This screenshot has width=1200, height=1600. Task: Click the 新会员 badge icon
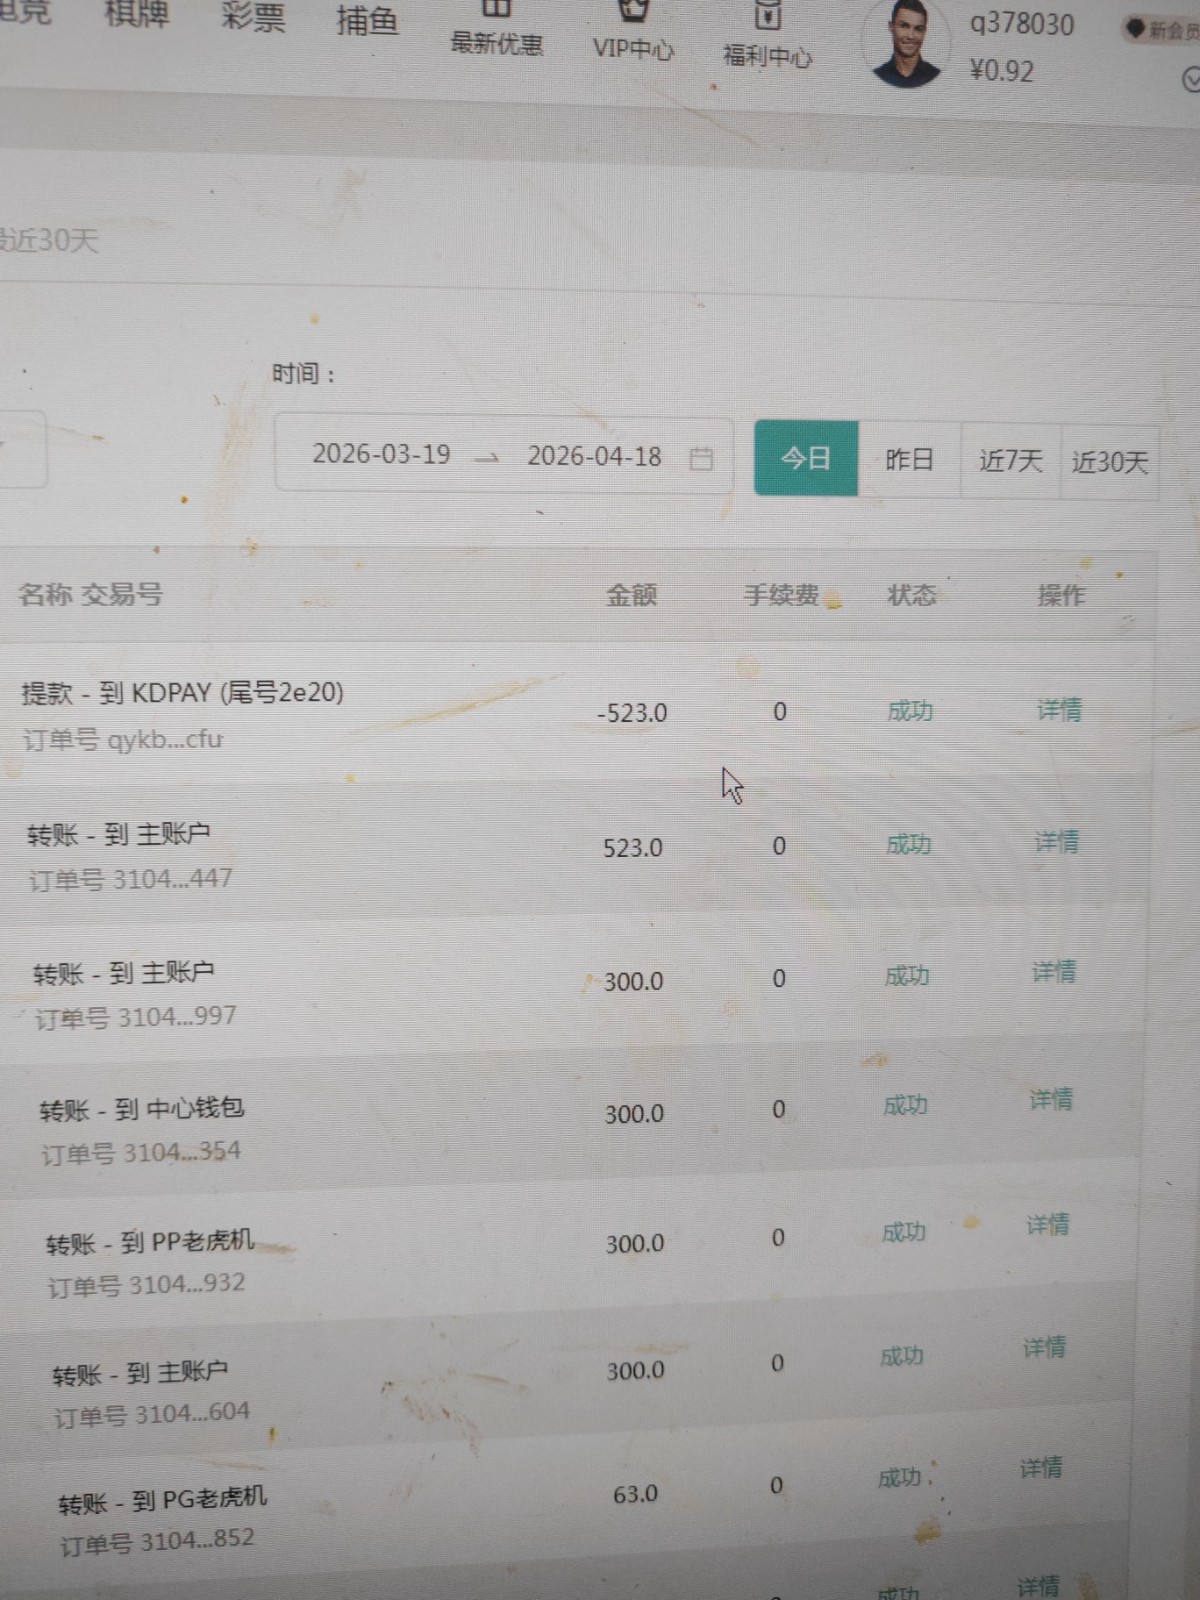click(x=1135, y=29)
